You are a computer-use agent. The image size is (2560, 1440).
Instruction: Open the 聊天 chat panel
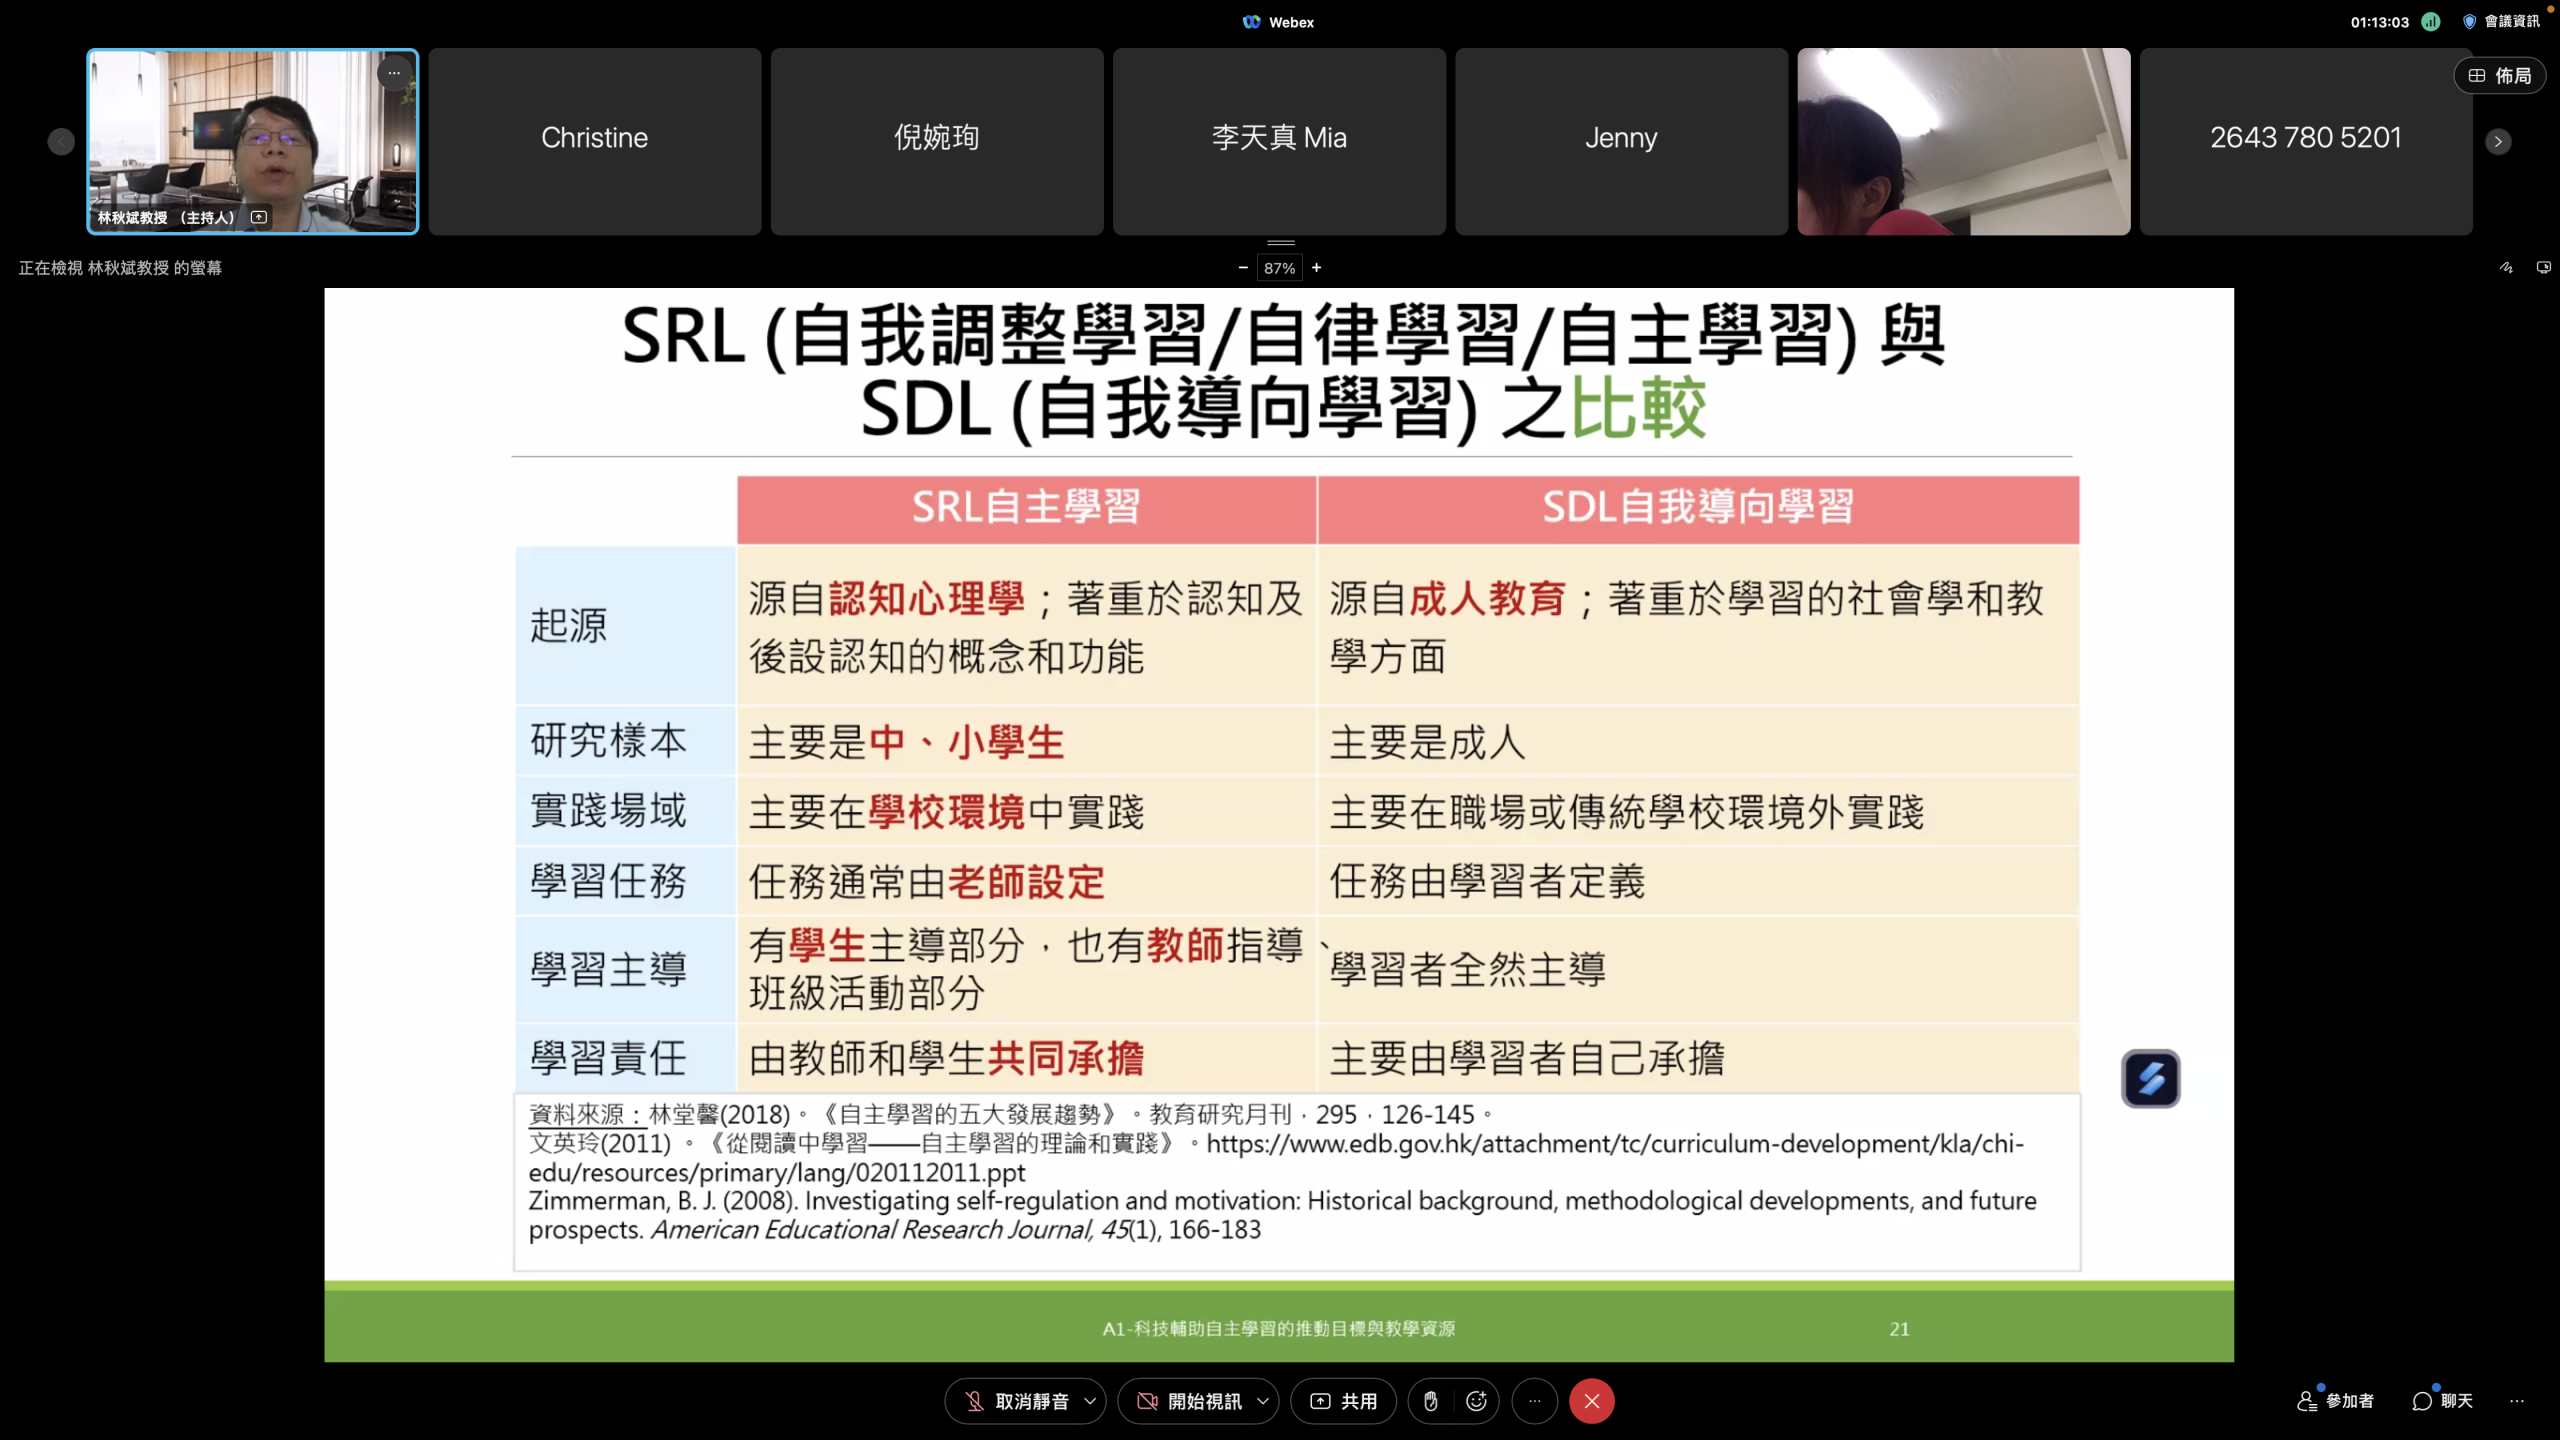[x=2443, y=1401]
